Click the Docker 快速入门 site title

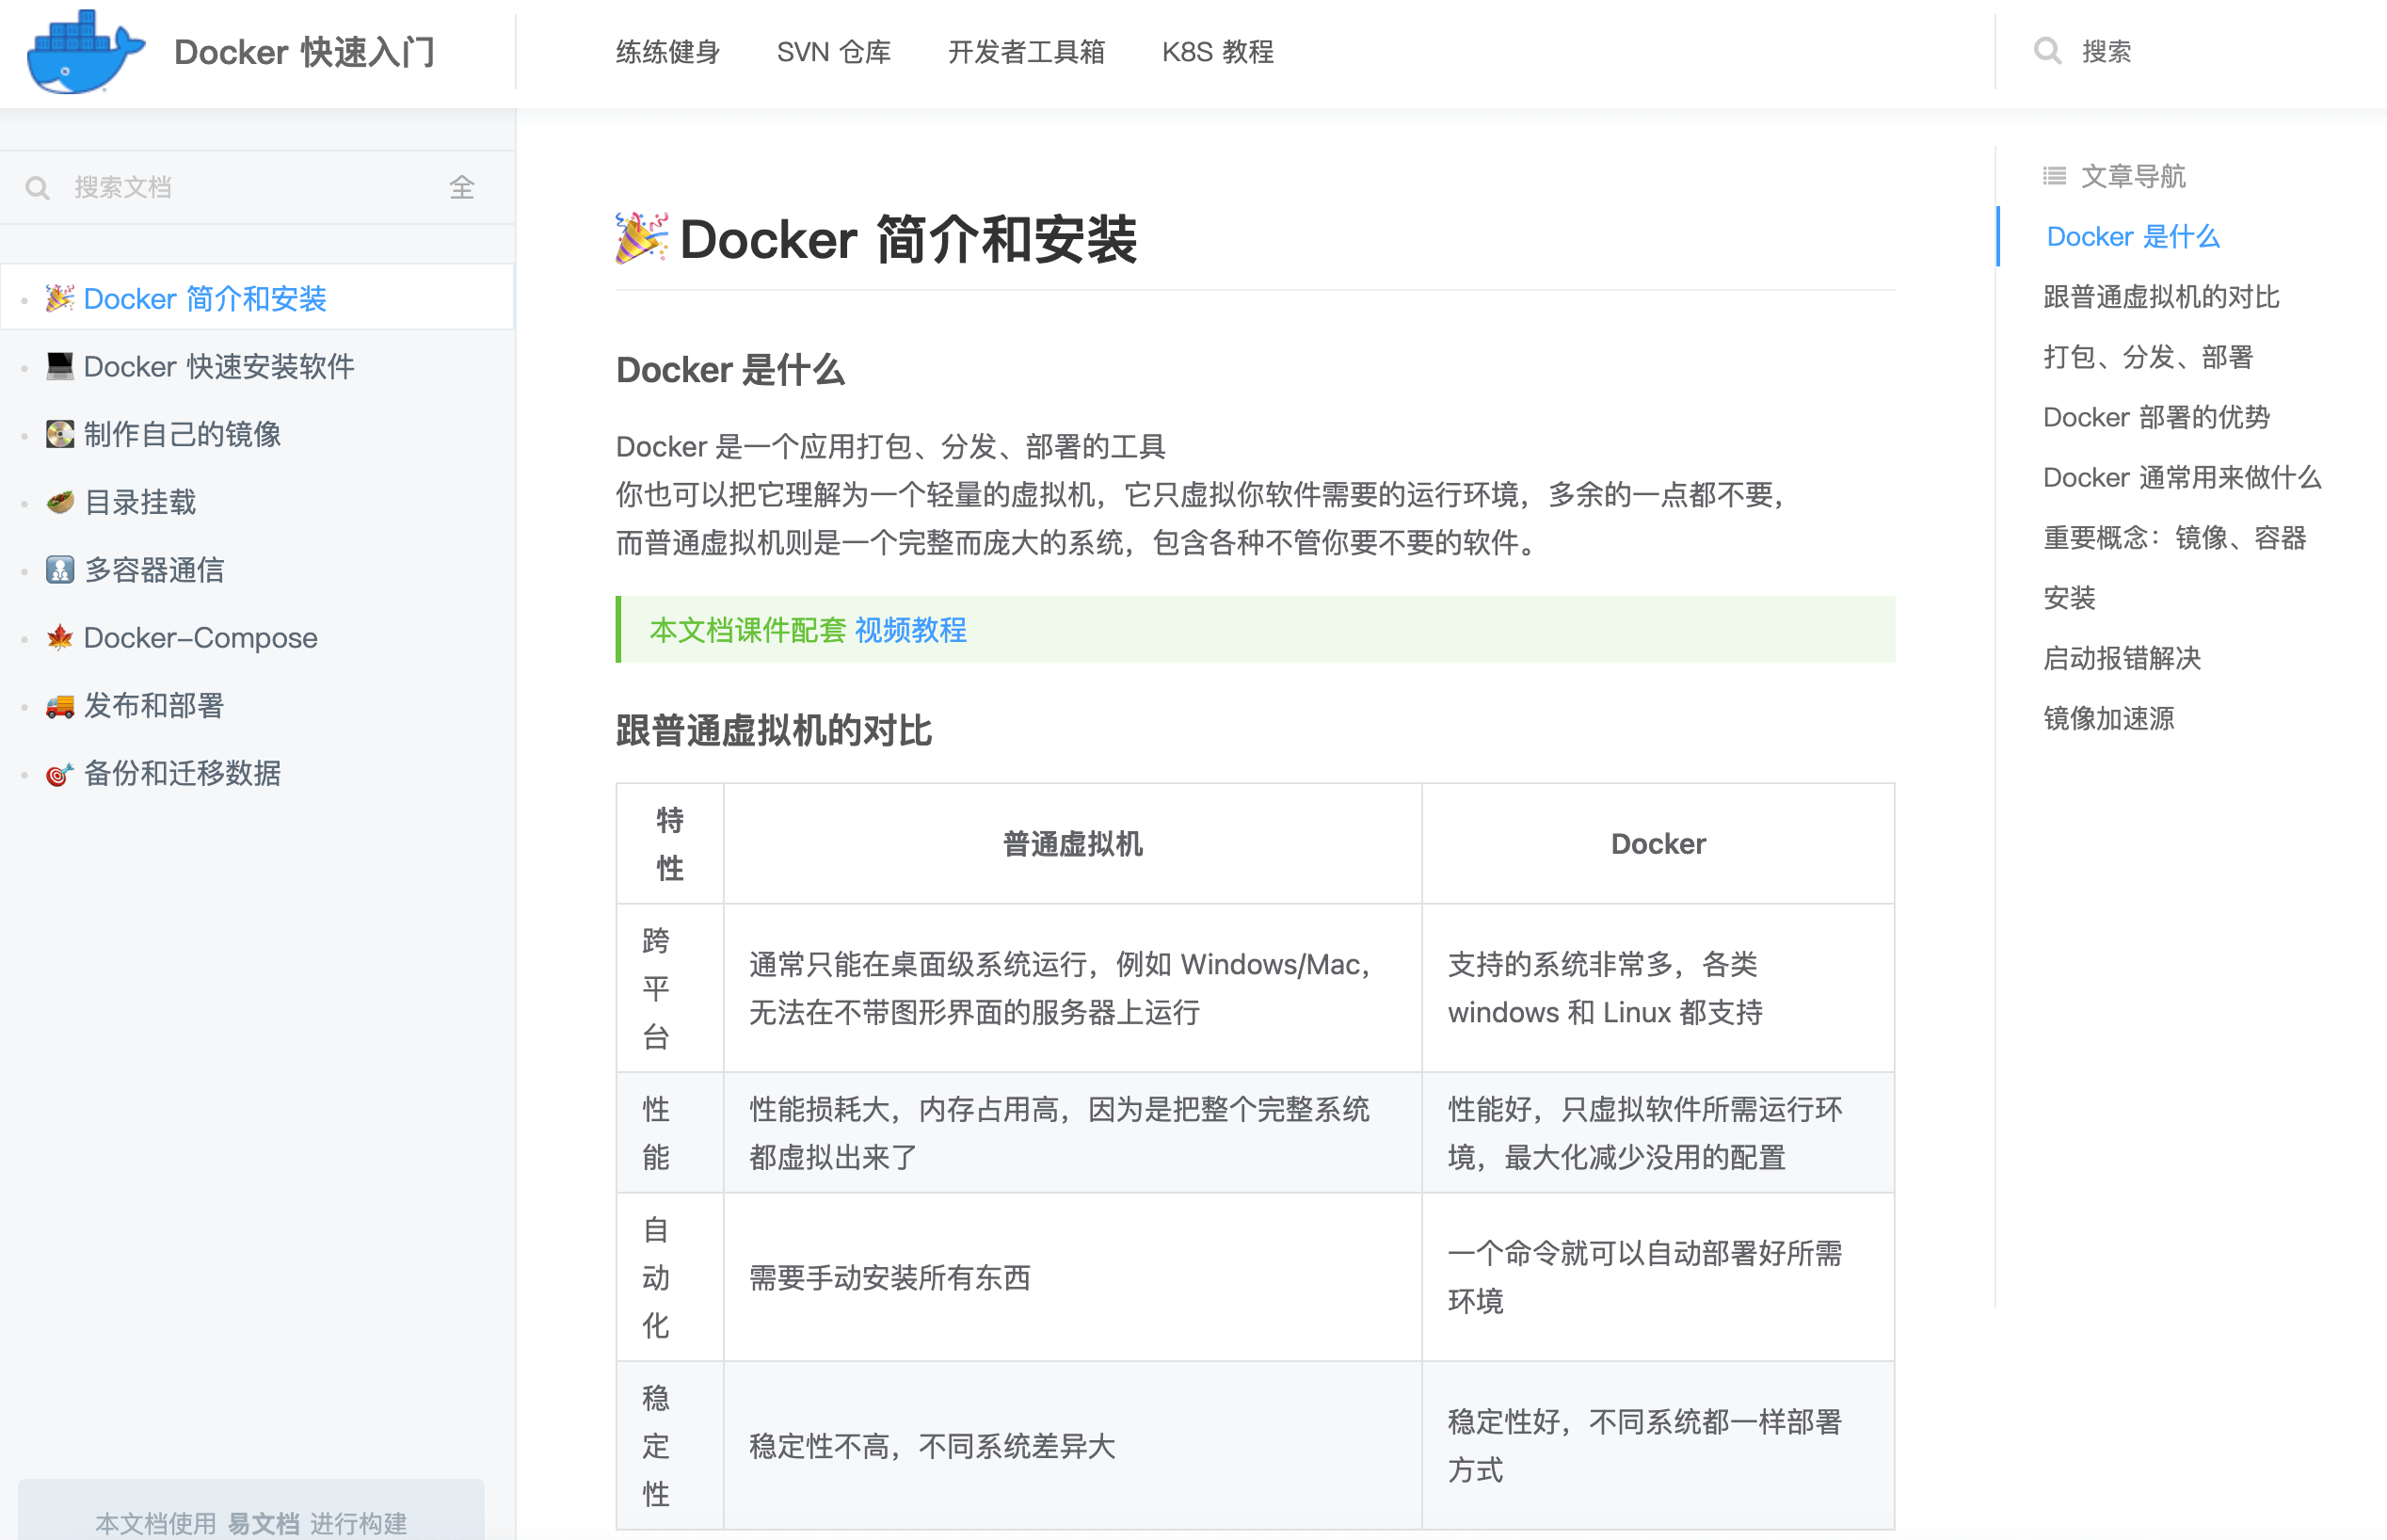tap(305, 52)
